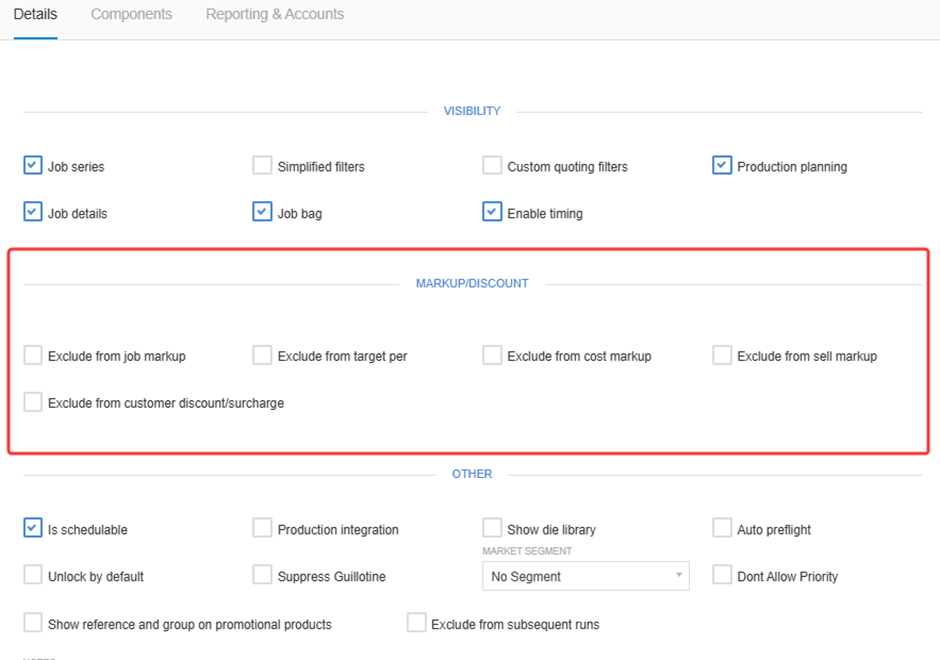The image size is (940, 660).
Task: Tick Exclude from customer discount/surcharge
Action: point(33,402)
